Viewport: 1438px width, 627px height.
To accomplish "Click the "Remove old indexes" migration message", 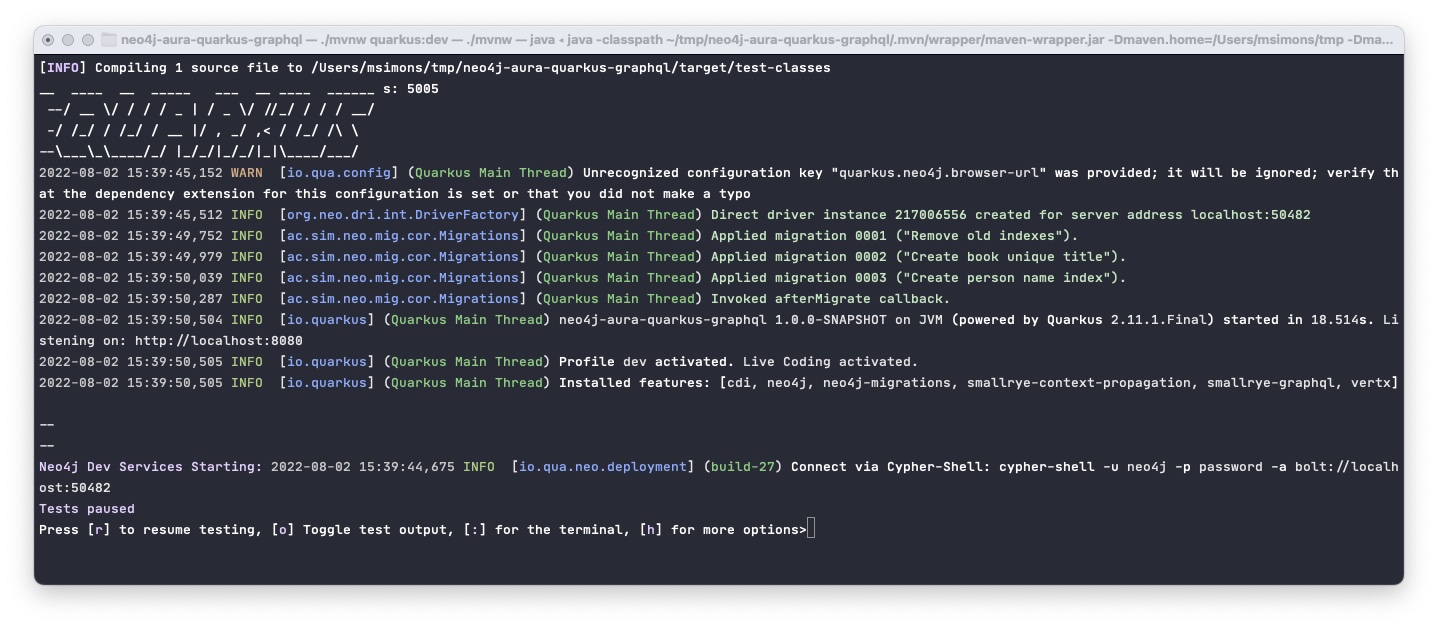I will point(982,236).
